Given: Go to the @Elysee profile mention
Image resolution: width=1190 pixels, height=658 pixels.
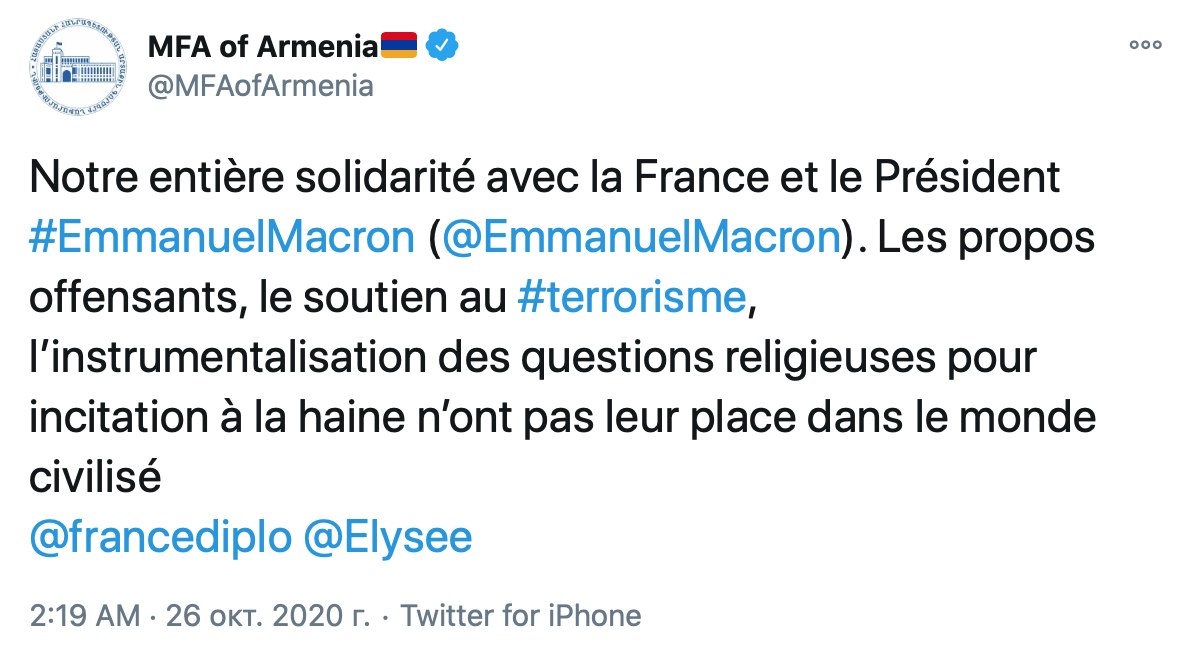Looking at the screenshot, I should [x=387, y=538].
